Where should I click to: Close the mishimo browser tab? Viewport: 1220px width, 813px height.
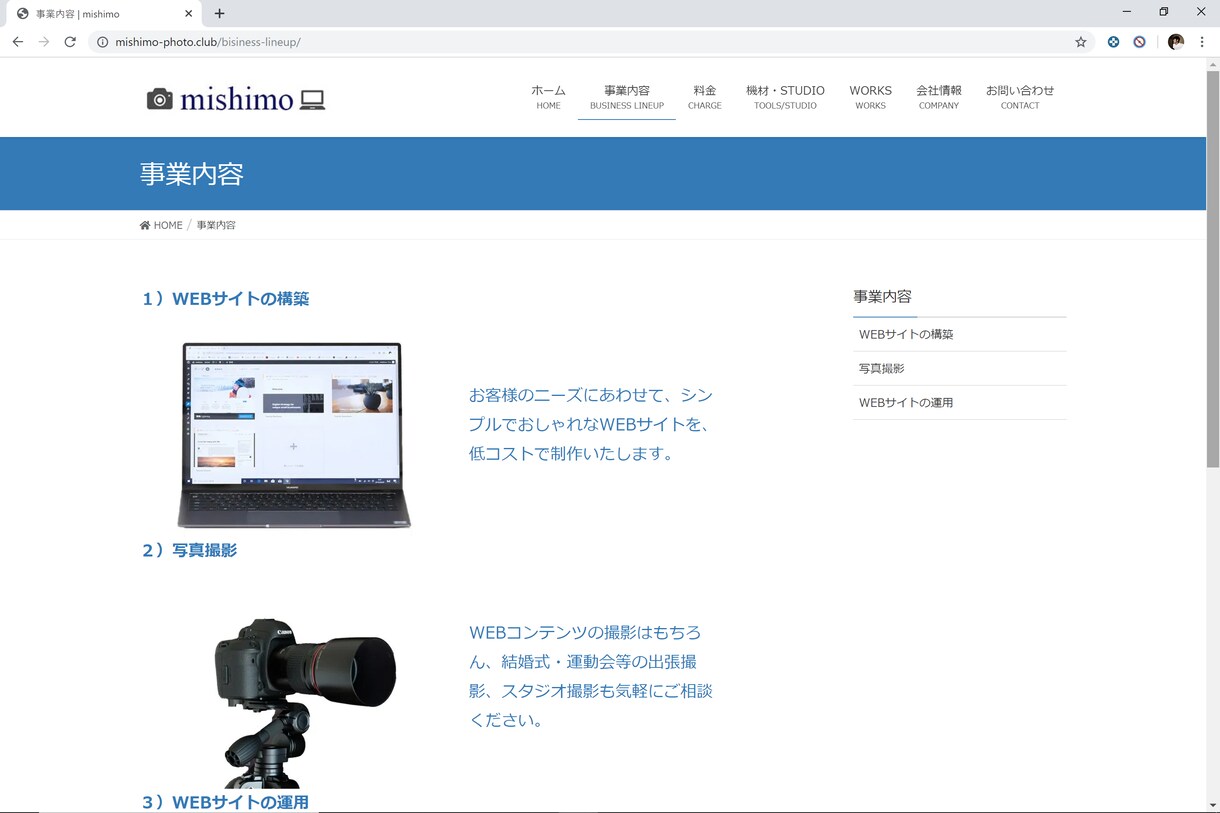[187, 14]
